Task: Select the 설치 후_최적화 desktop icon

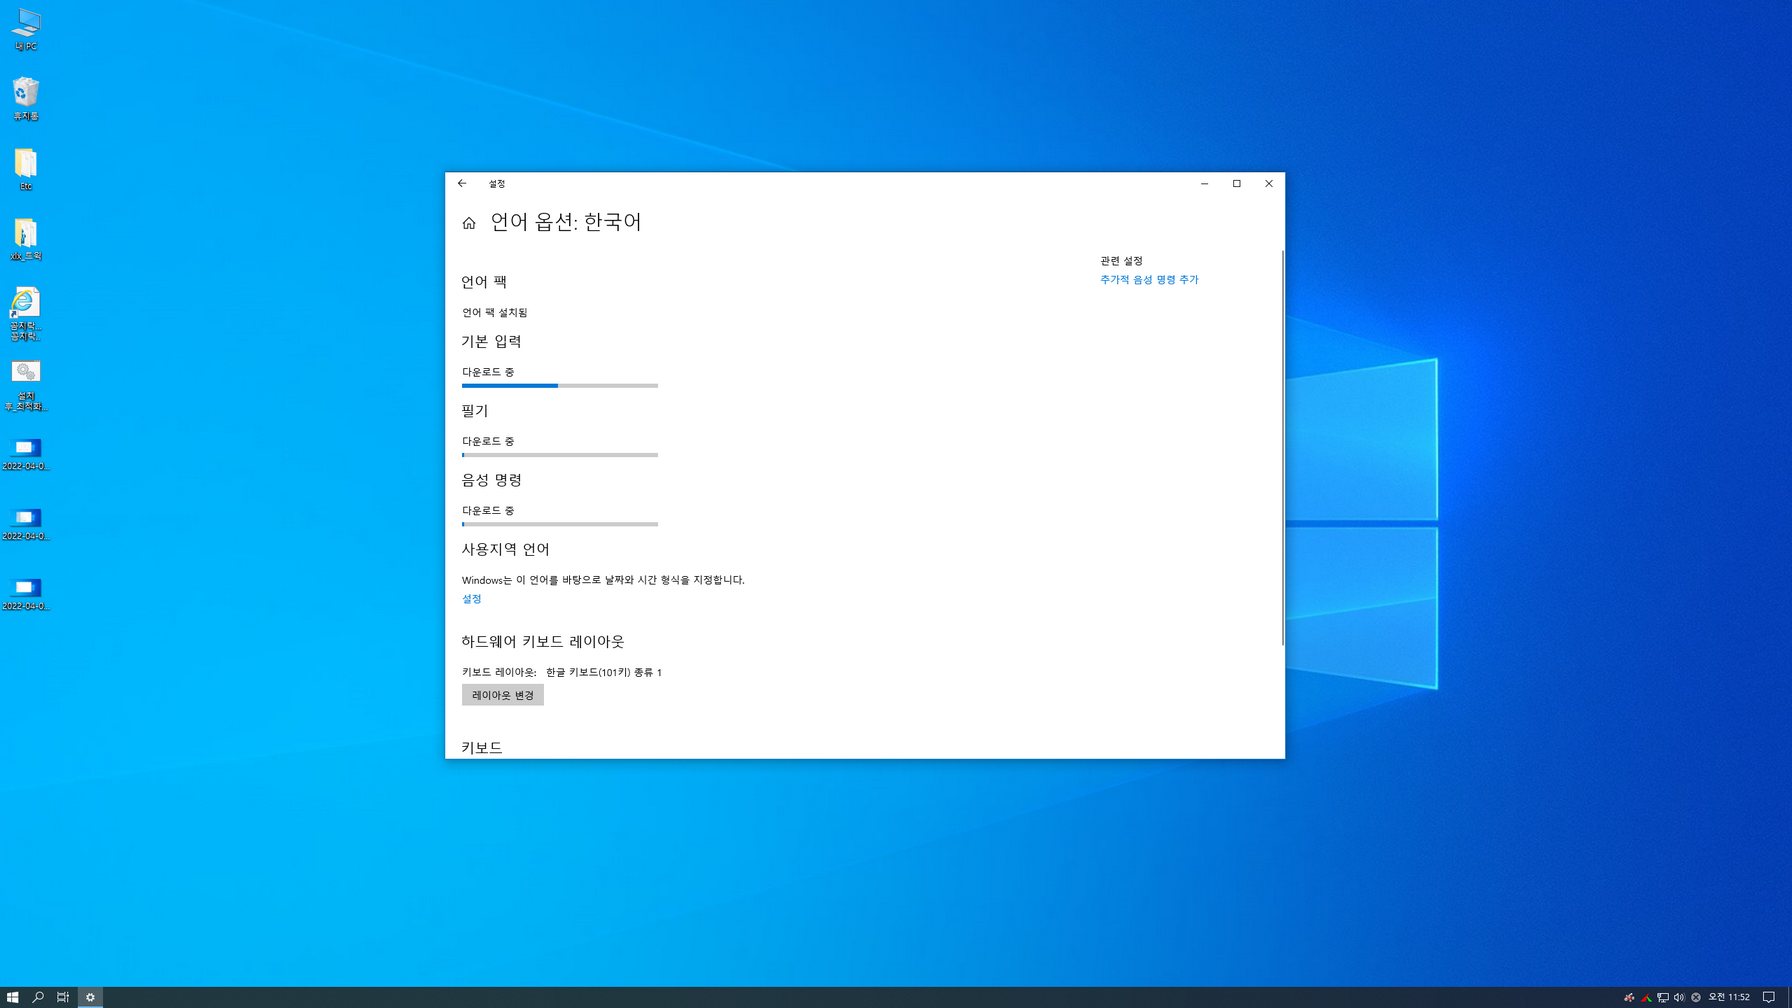Action: 26,386
